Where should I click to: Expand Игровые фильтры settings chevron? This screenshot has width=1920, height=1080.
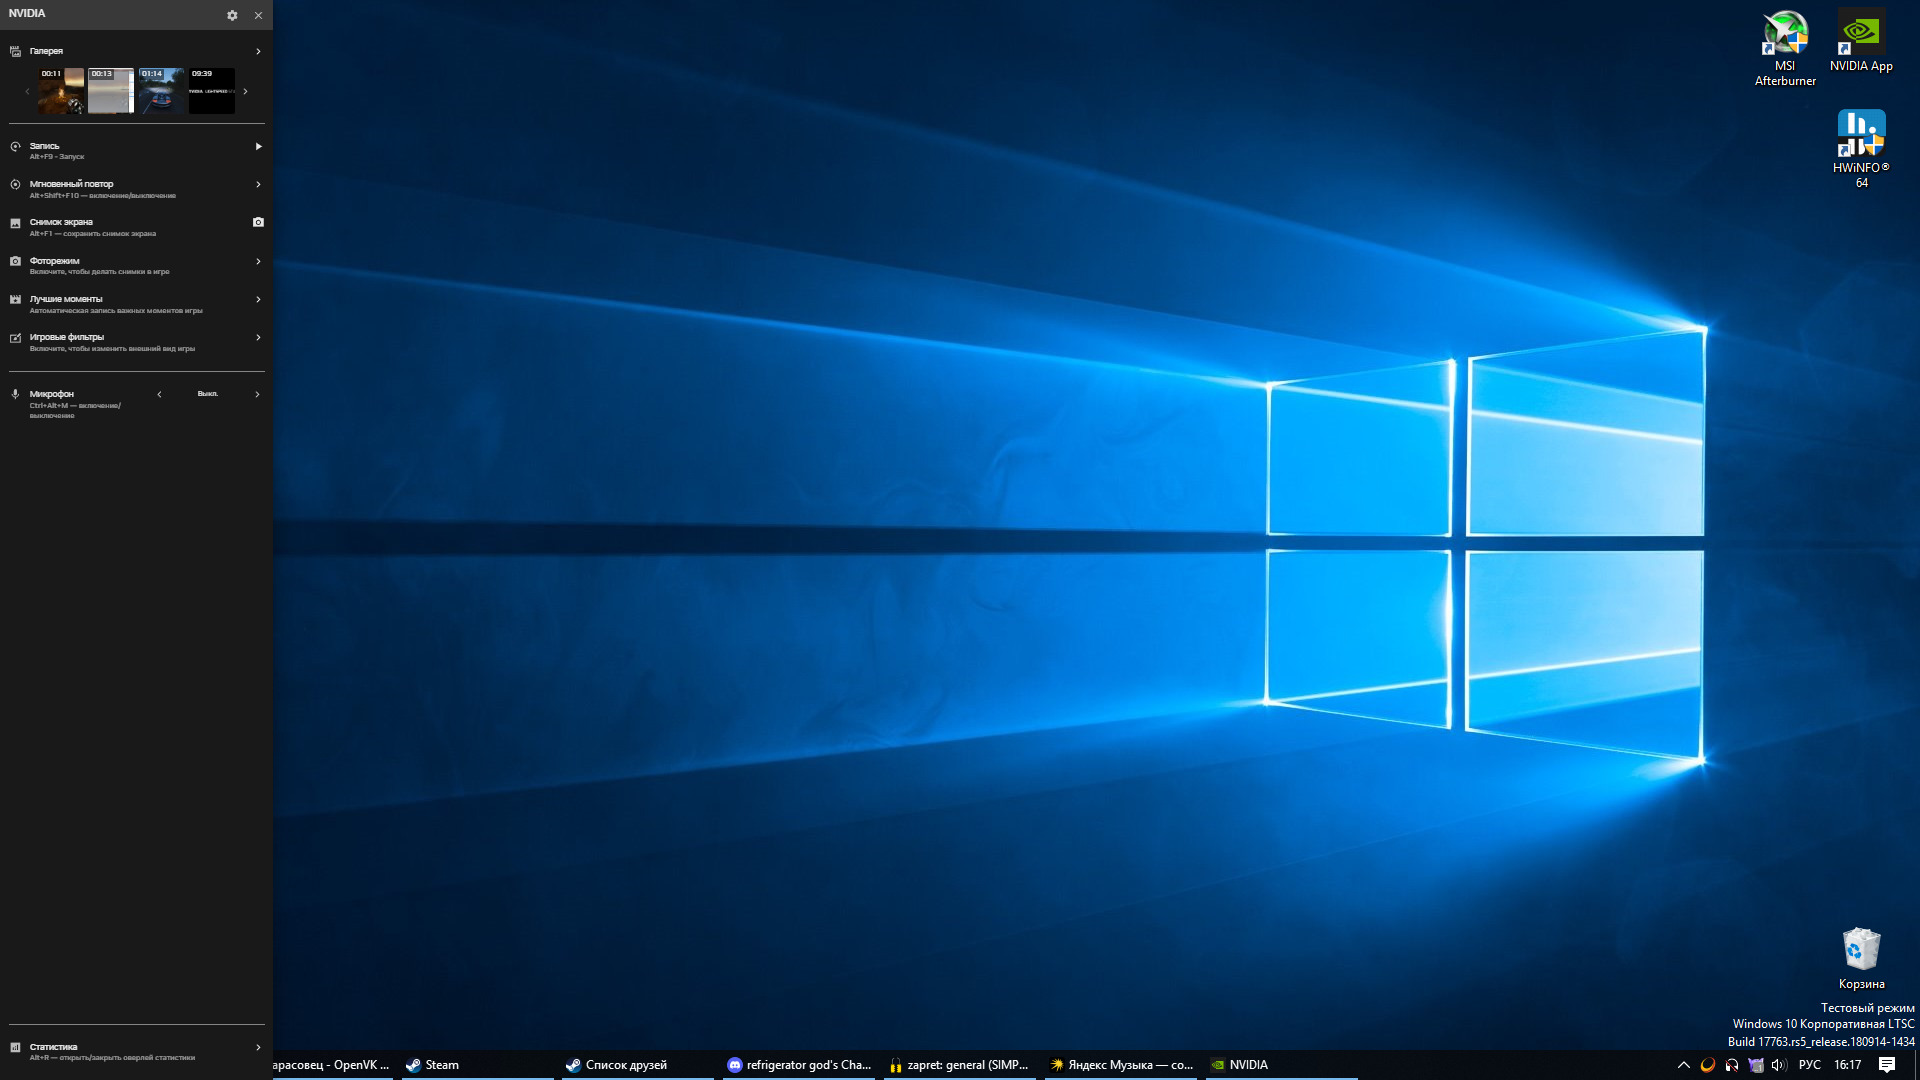point(258,337)
